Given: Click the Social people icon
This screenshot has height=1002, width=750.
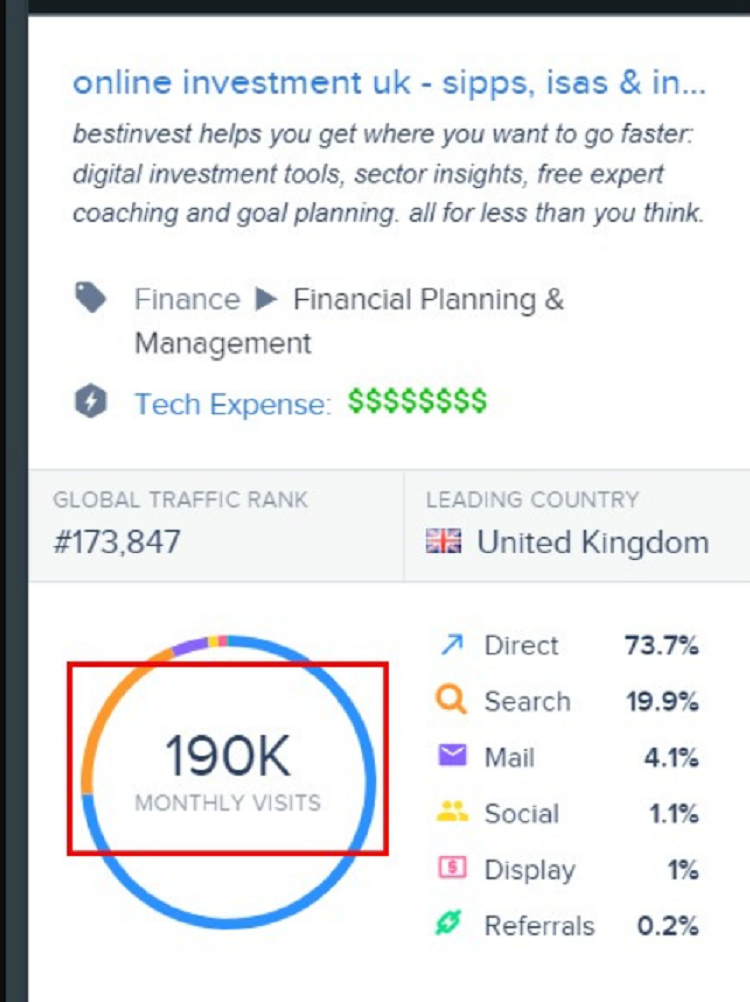Looking at the screenshot, I should coord(452,812).
